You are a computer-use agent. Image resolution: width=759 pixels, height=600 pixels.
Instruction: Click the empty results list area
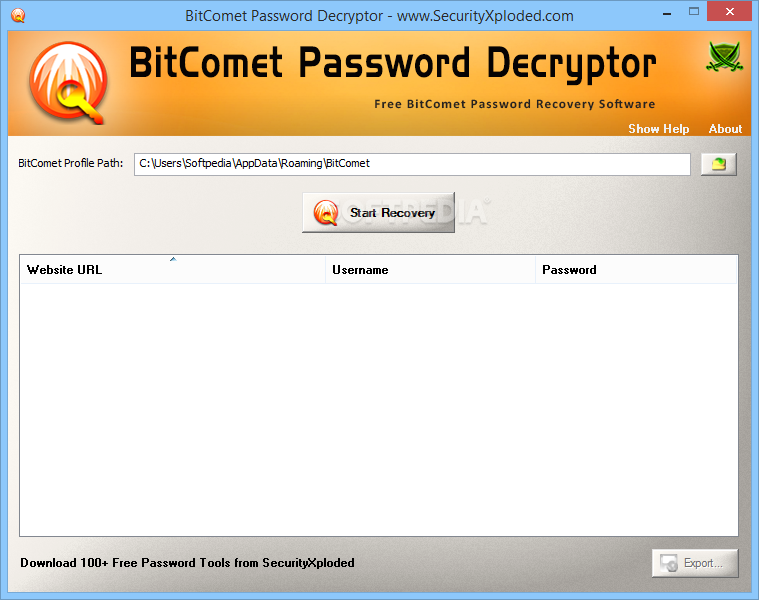click(379, 409)
